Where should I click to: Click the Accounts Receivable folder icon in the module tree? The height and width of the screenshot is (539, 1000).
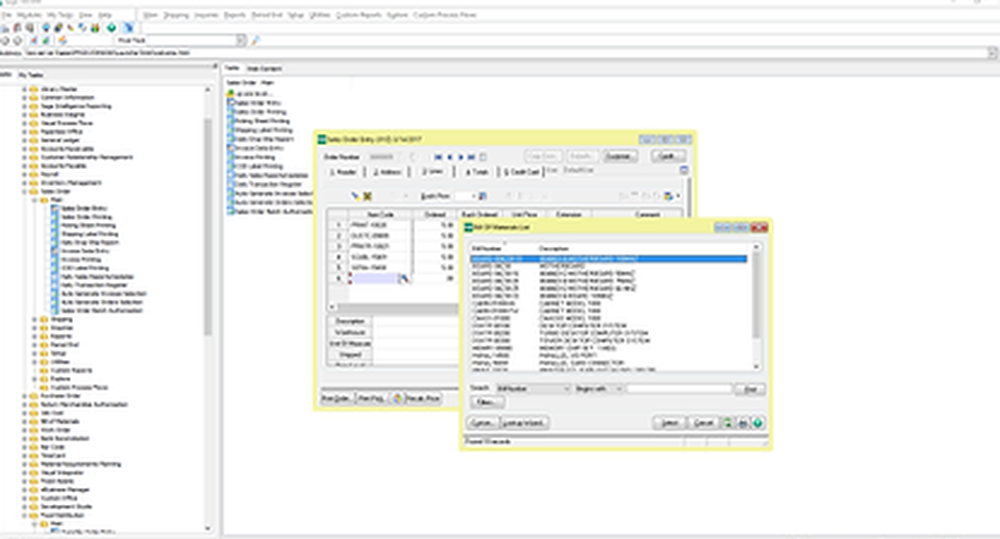click(34, 149)
